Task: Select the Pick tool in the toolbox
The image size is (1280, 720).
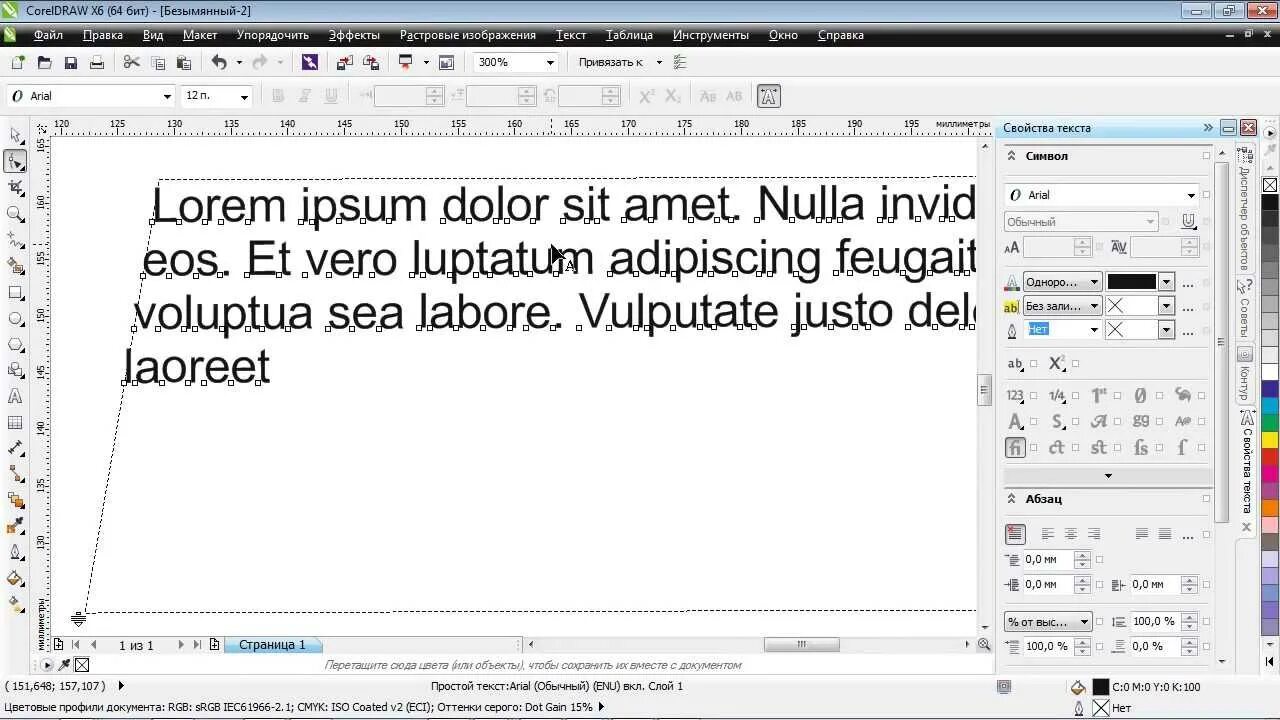Action: (x=14, y=134)
